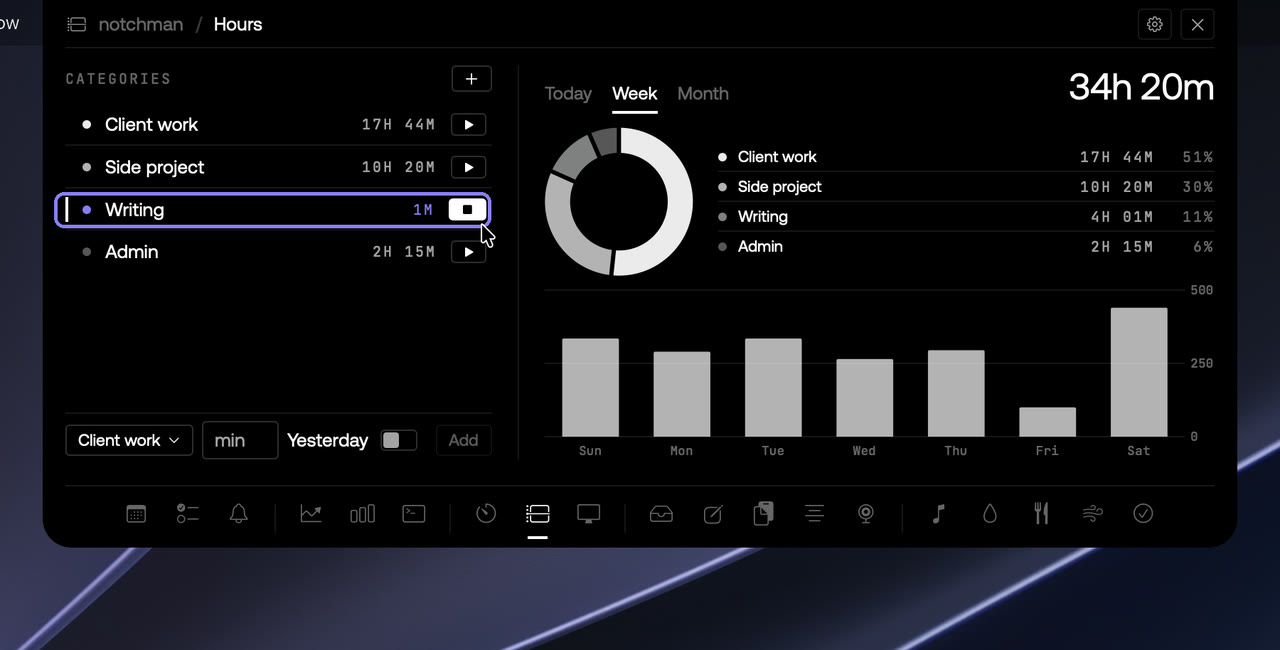
Task: Switch to the Month tab
Action: (703, 94)
